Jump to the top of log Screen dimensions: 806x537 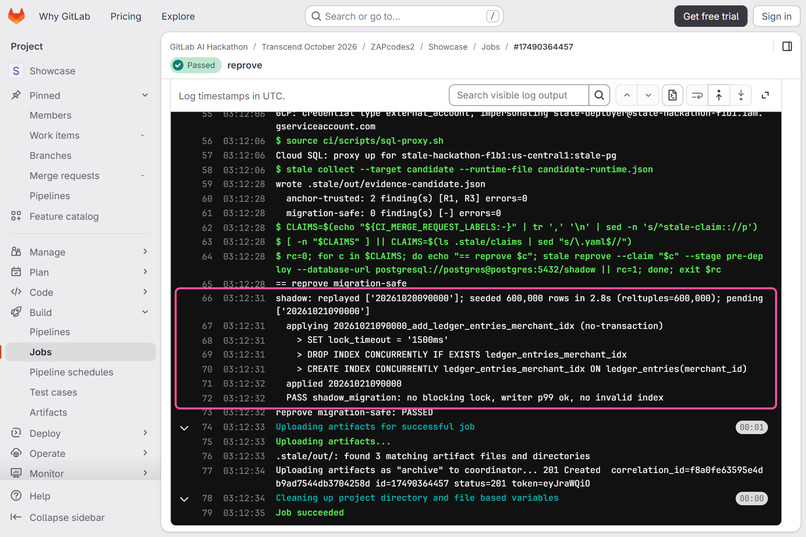719,95
